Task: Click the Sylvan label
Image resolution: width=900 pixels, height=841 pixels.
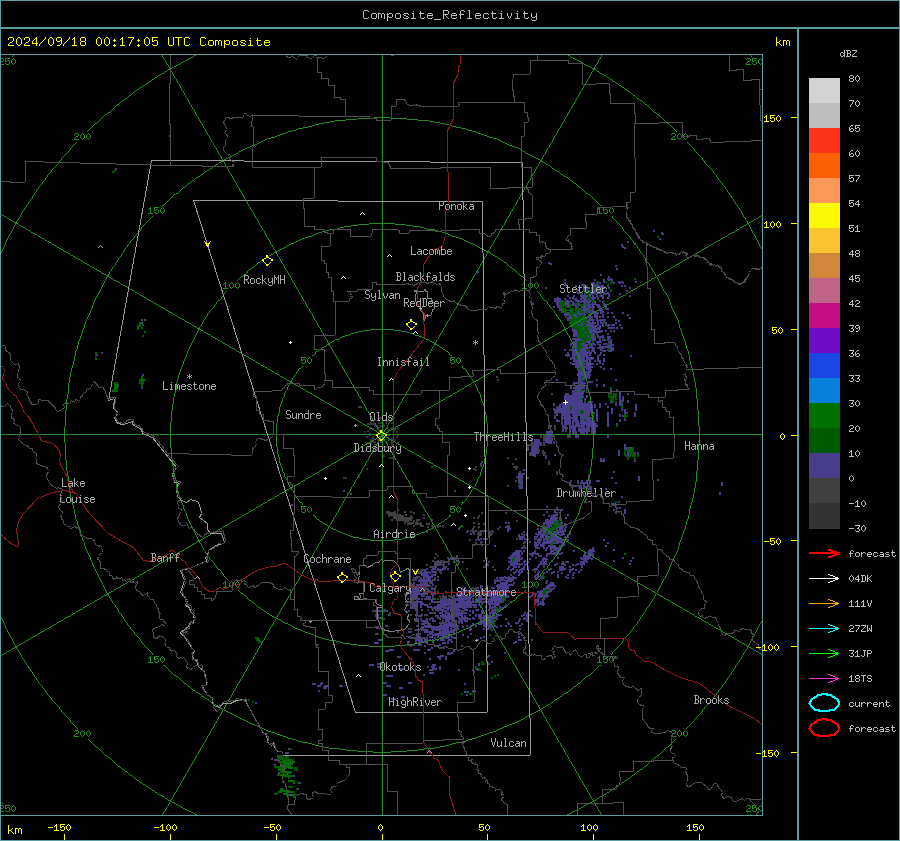Action: [x=382, y=295]
